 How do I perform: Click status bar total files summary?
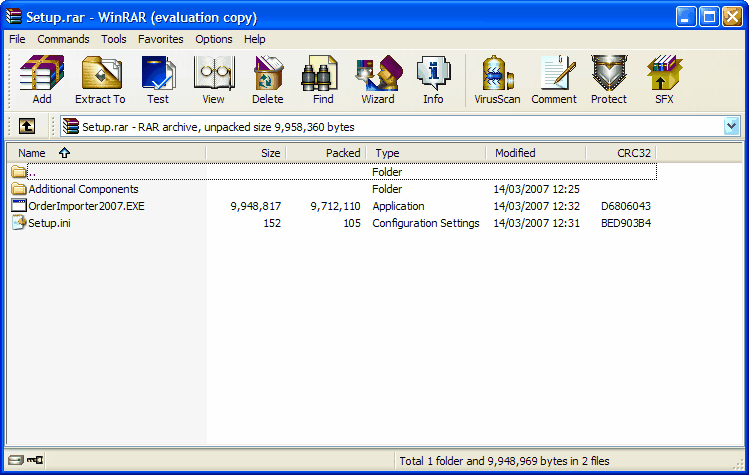tap(504, 461)
